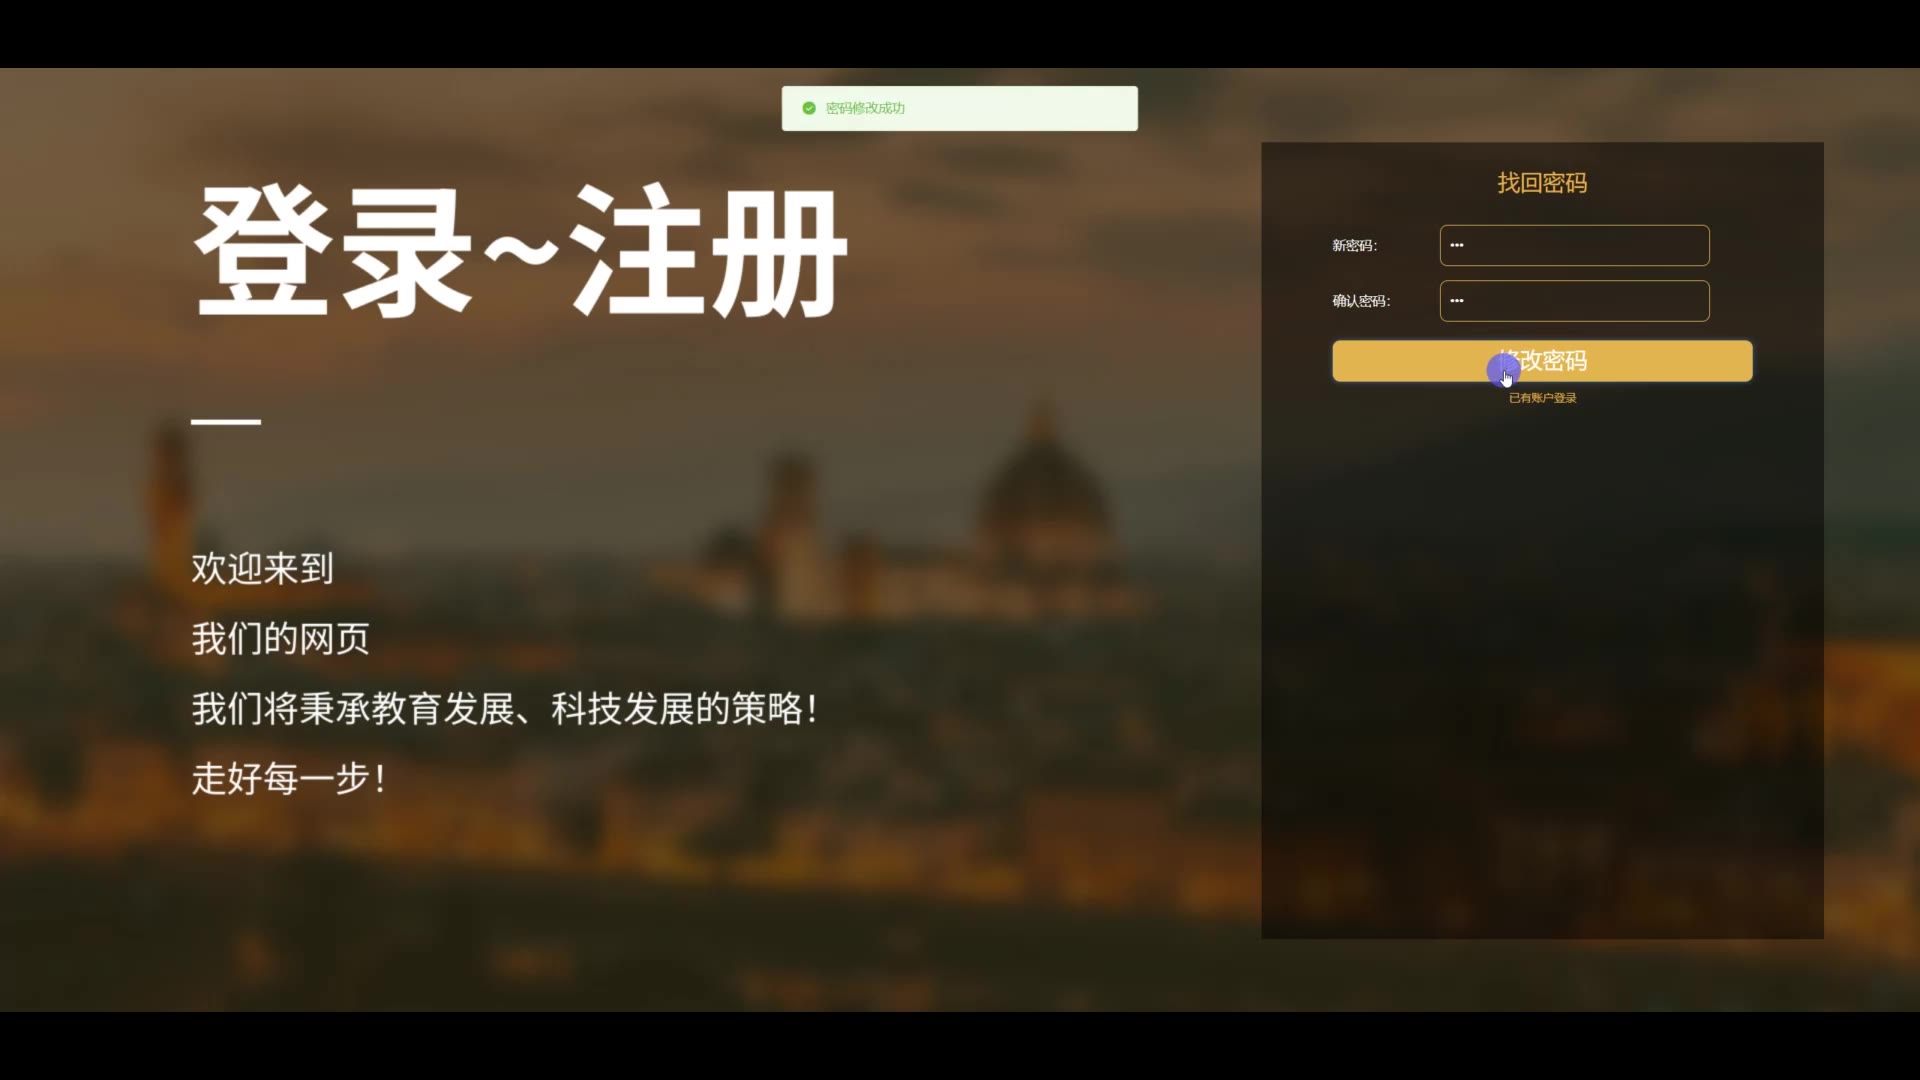This screenshot has width=1920, height=1080.
Task: Click the large 登录~注册 heading
Action: tap(520, 252)
